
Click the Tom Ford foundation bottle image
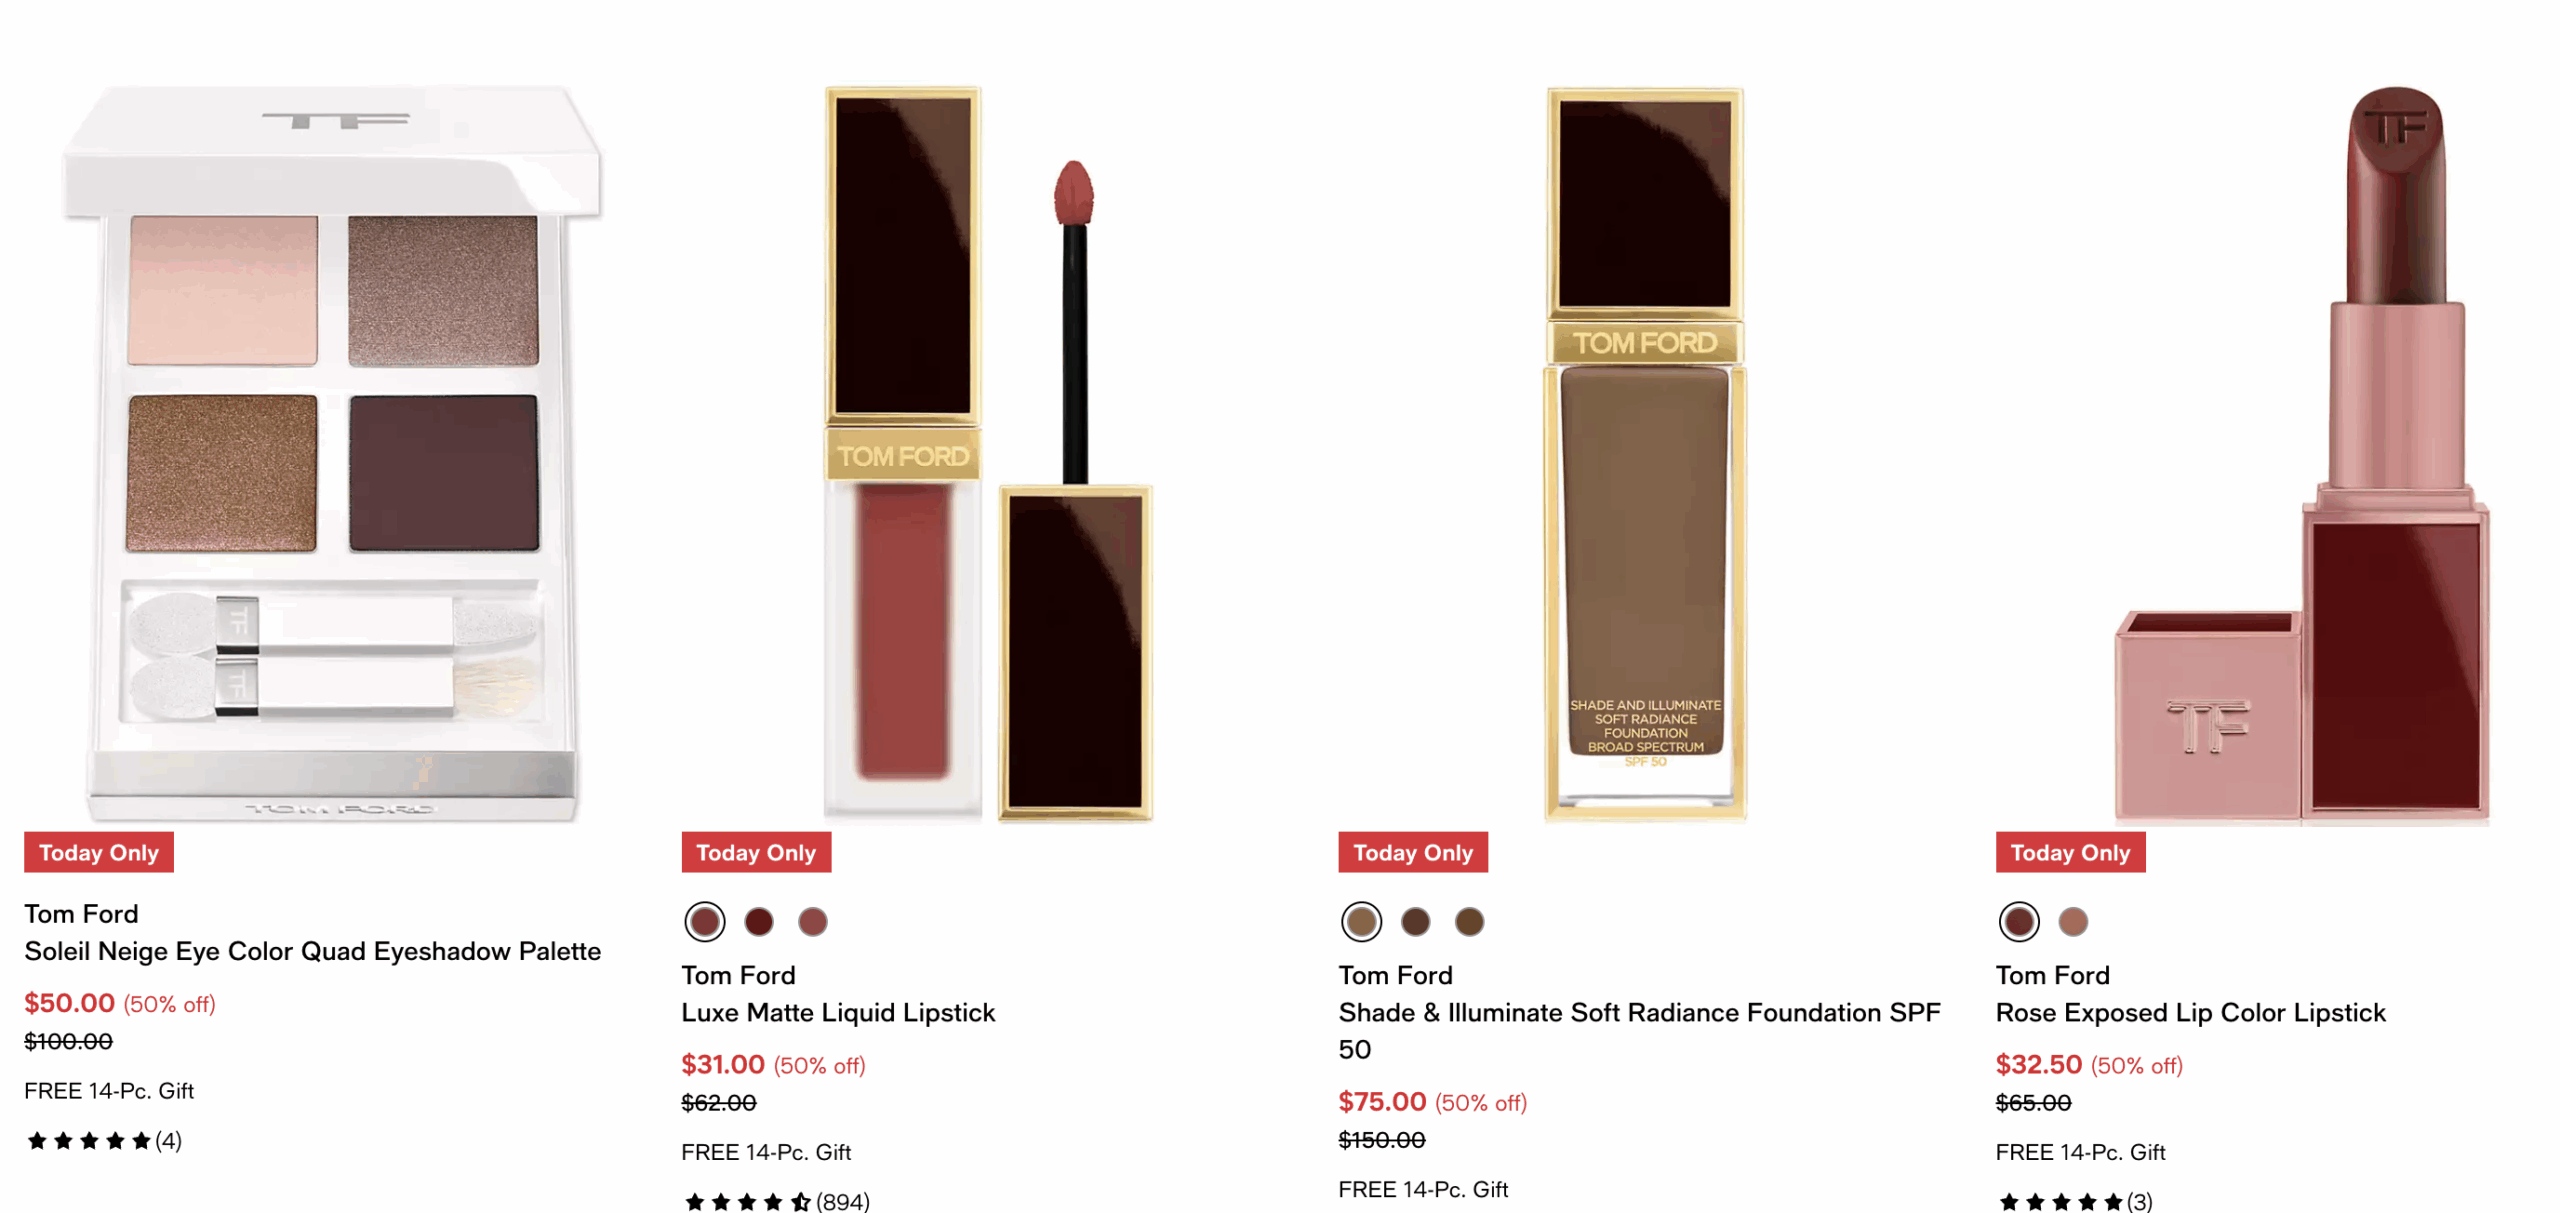1645,453
